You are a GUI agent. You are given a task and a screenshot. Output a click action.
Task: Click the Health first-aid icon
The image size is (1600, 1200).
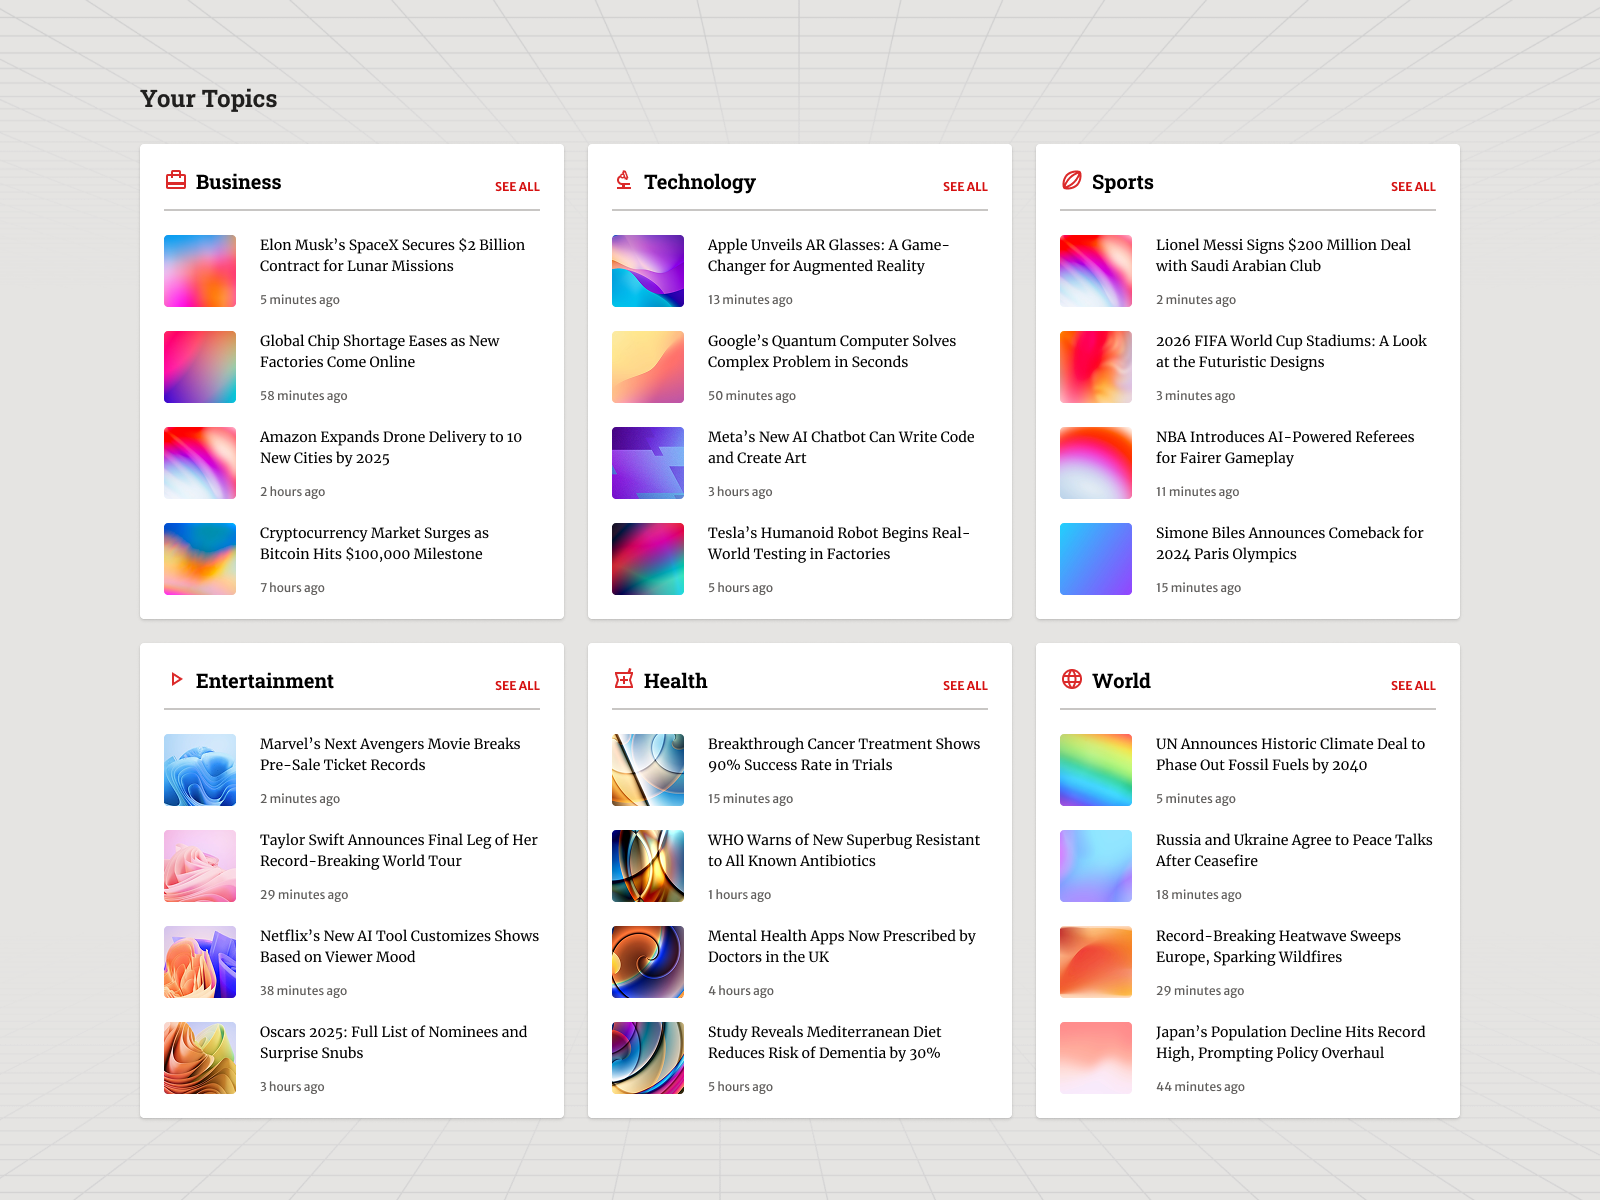[624, 679]
